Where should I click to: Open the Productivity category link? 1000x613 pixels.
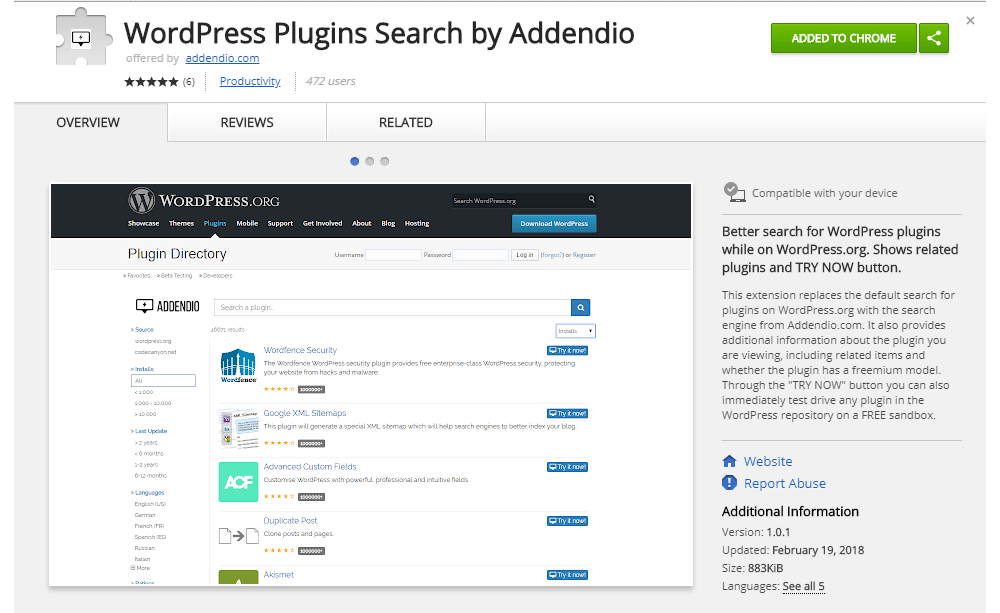[x=250, y=81]
